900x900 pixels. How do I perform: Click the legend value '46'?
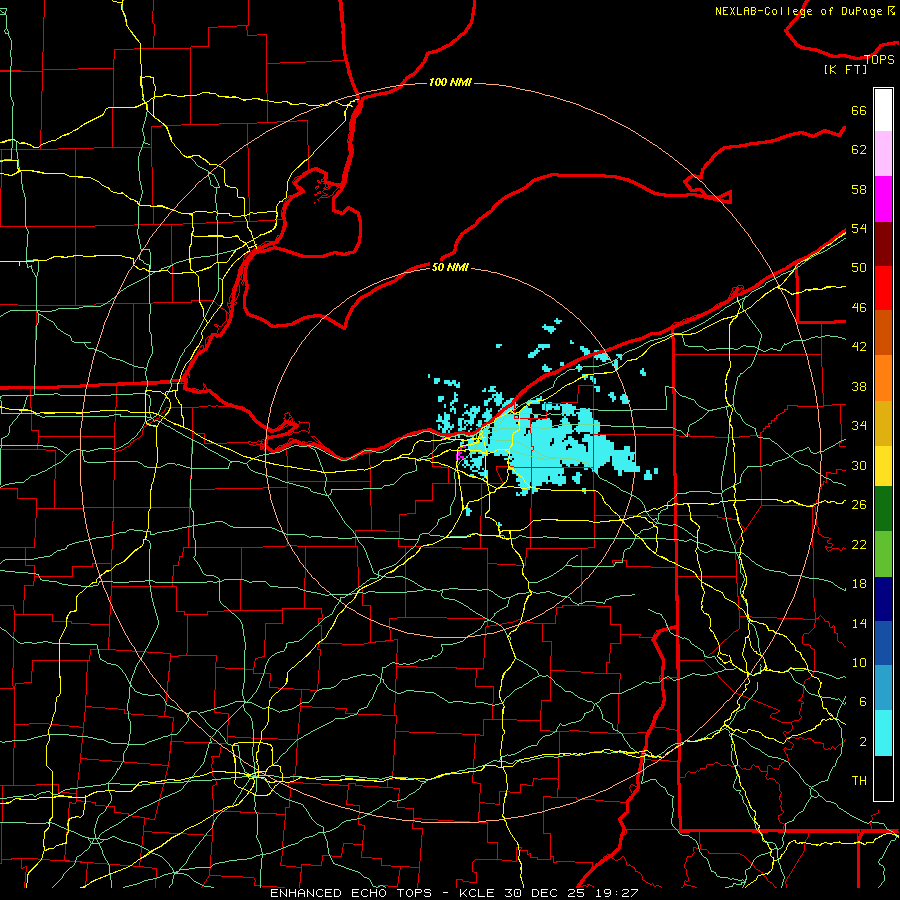(x=859, y=308)
